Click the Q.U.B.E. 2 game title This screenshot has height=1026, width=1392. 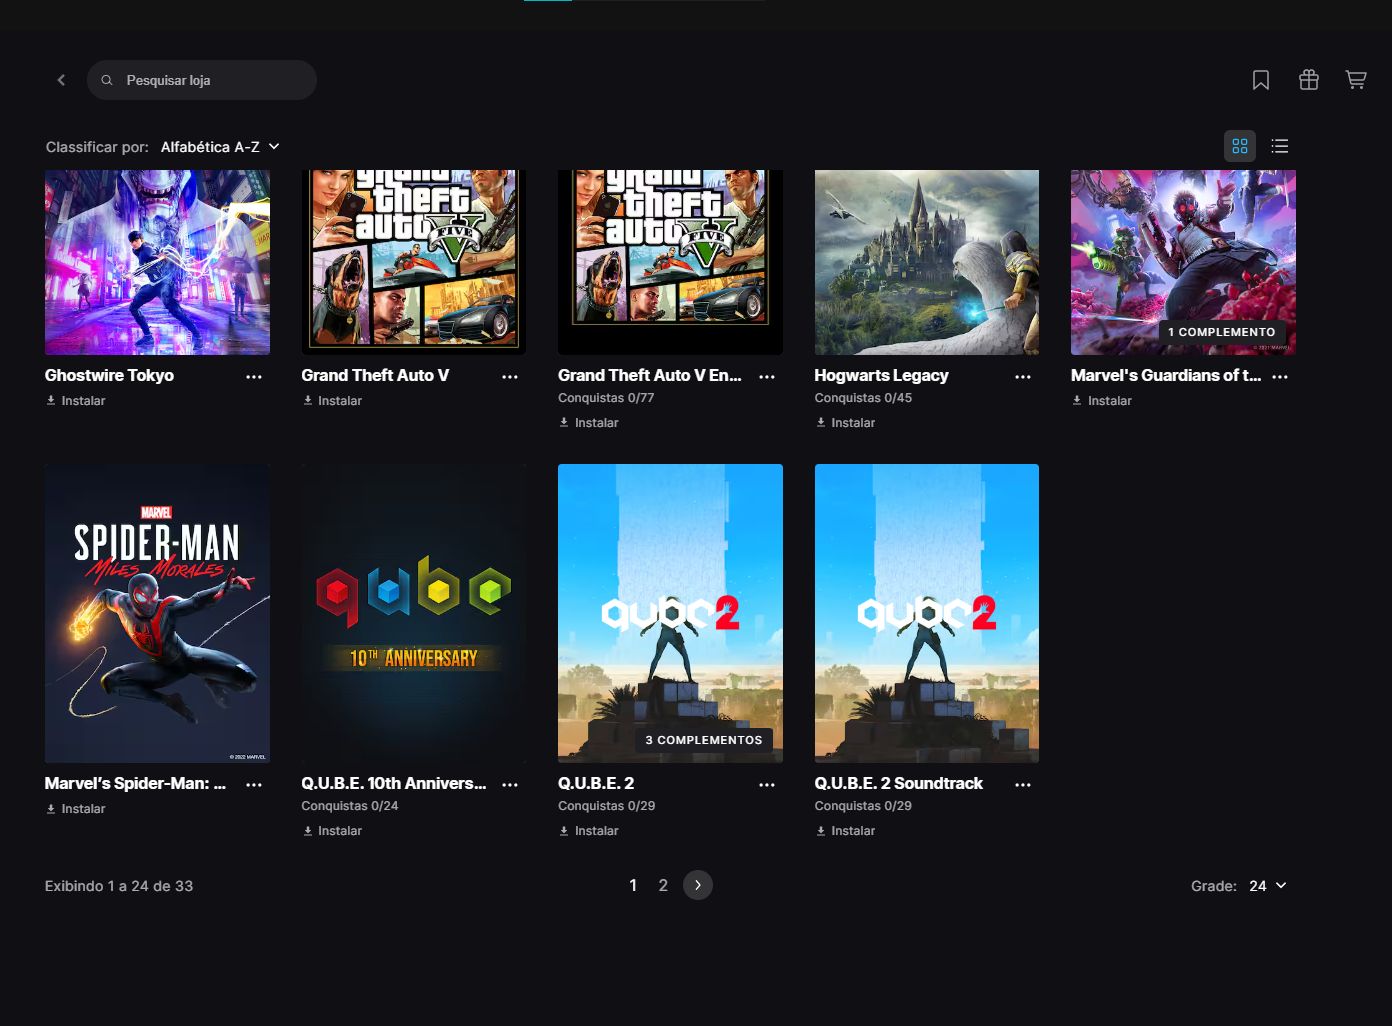596,783
